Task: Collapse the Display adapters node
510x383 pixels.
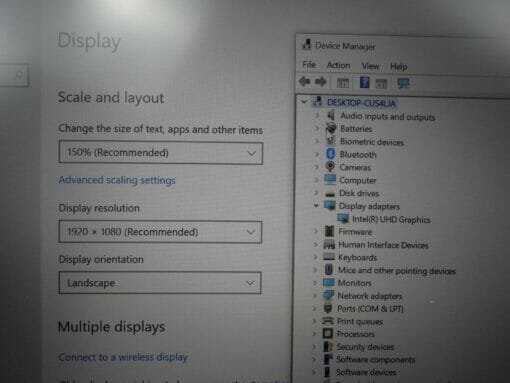Action: pos(316,205)
